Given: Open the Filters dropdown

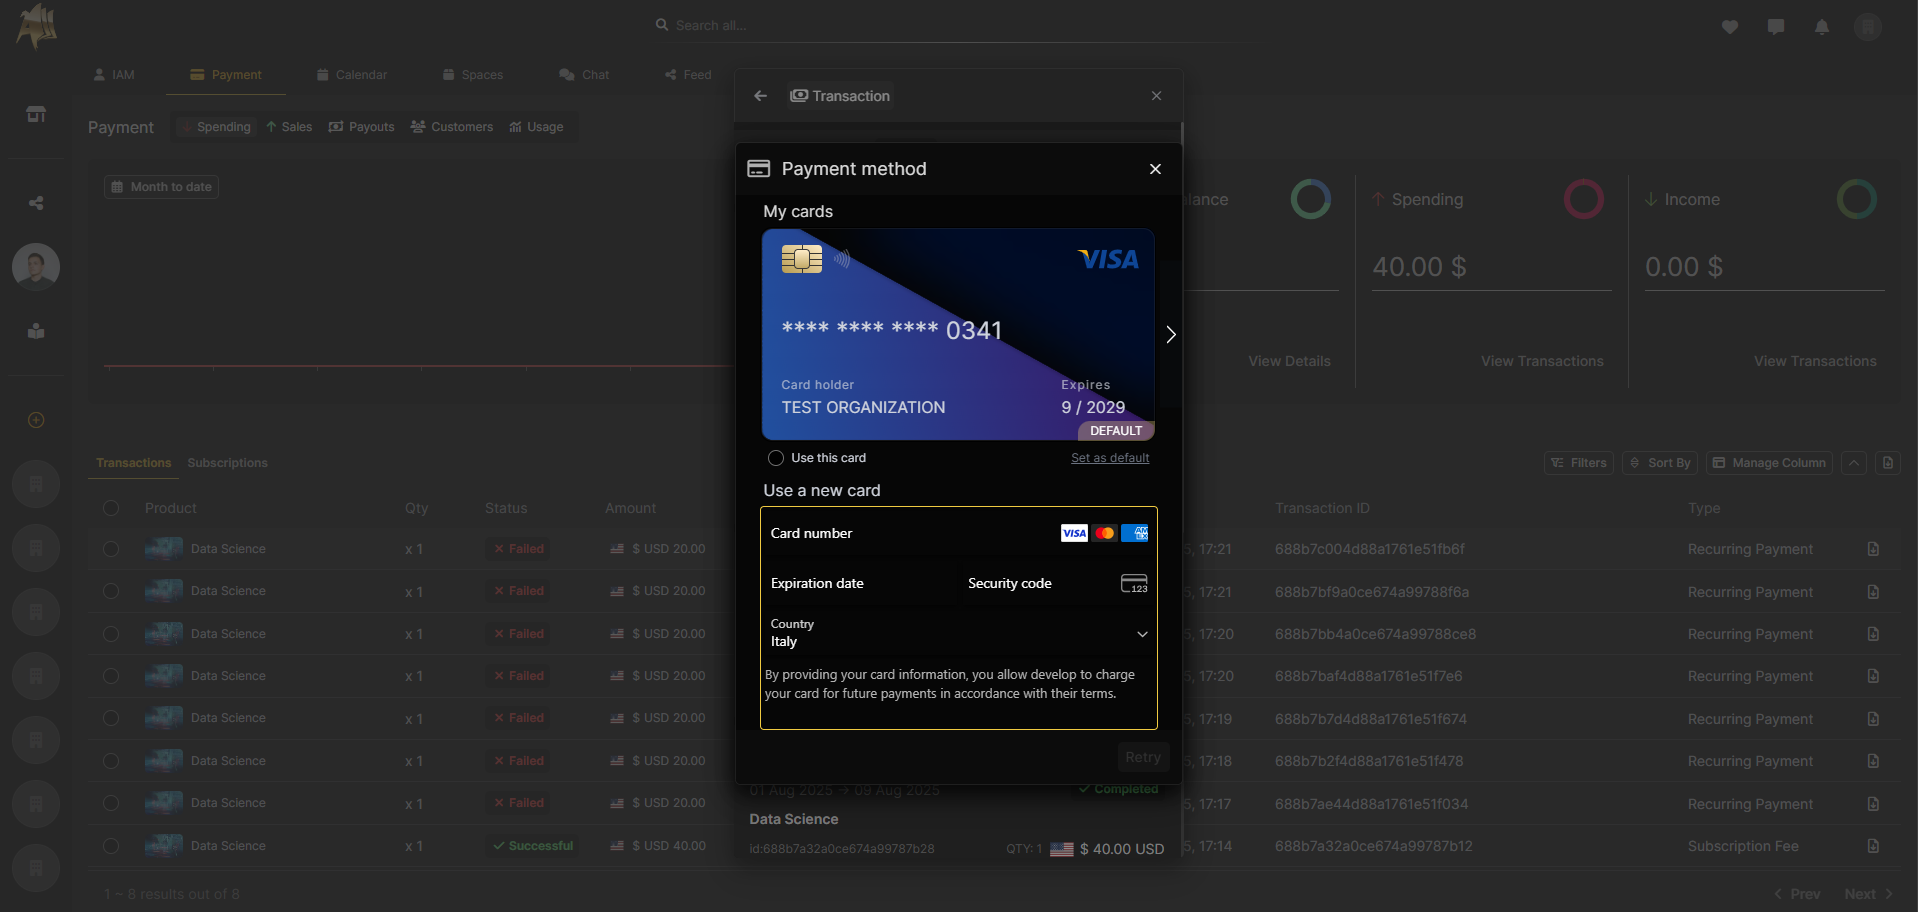Looking at the screenshot, I should point(1579,463).
